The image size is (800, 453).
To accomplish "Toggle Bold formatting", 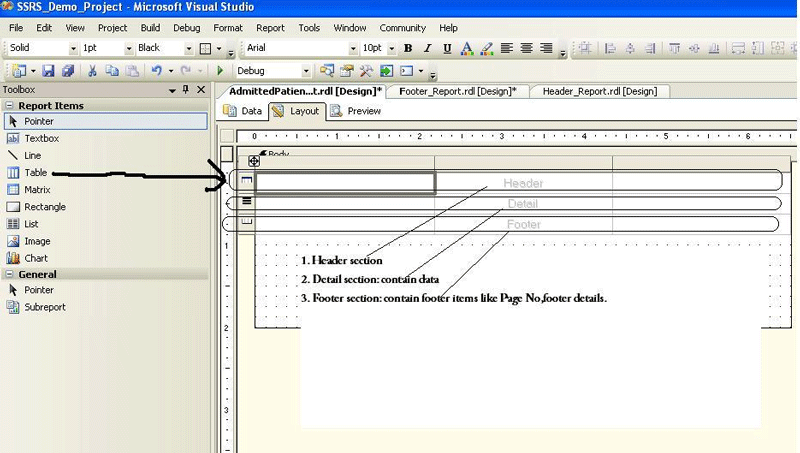I will pyautogui.click(x=408, y=48).
